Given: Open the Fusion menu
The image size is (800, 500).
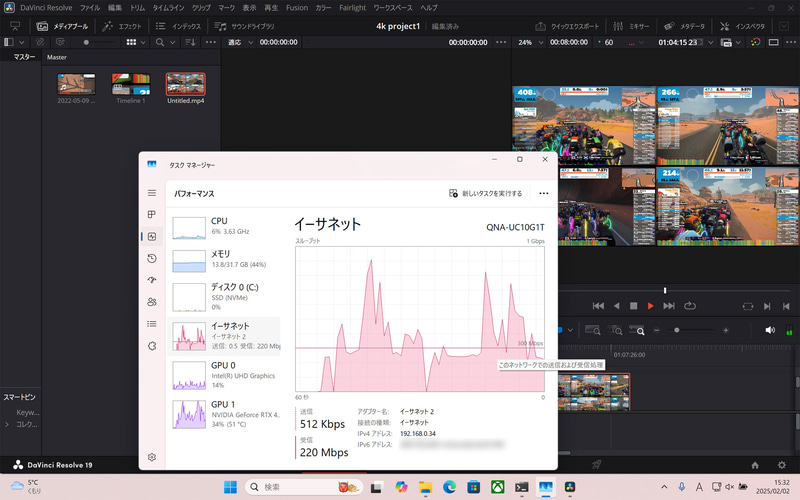Looking at the screenshot, I should coord(297,8).
